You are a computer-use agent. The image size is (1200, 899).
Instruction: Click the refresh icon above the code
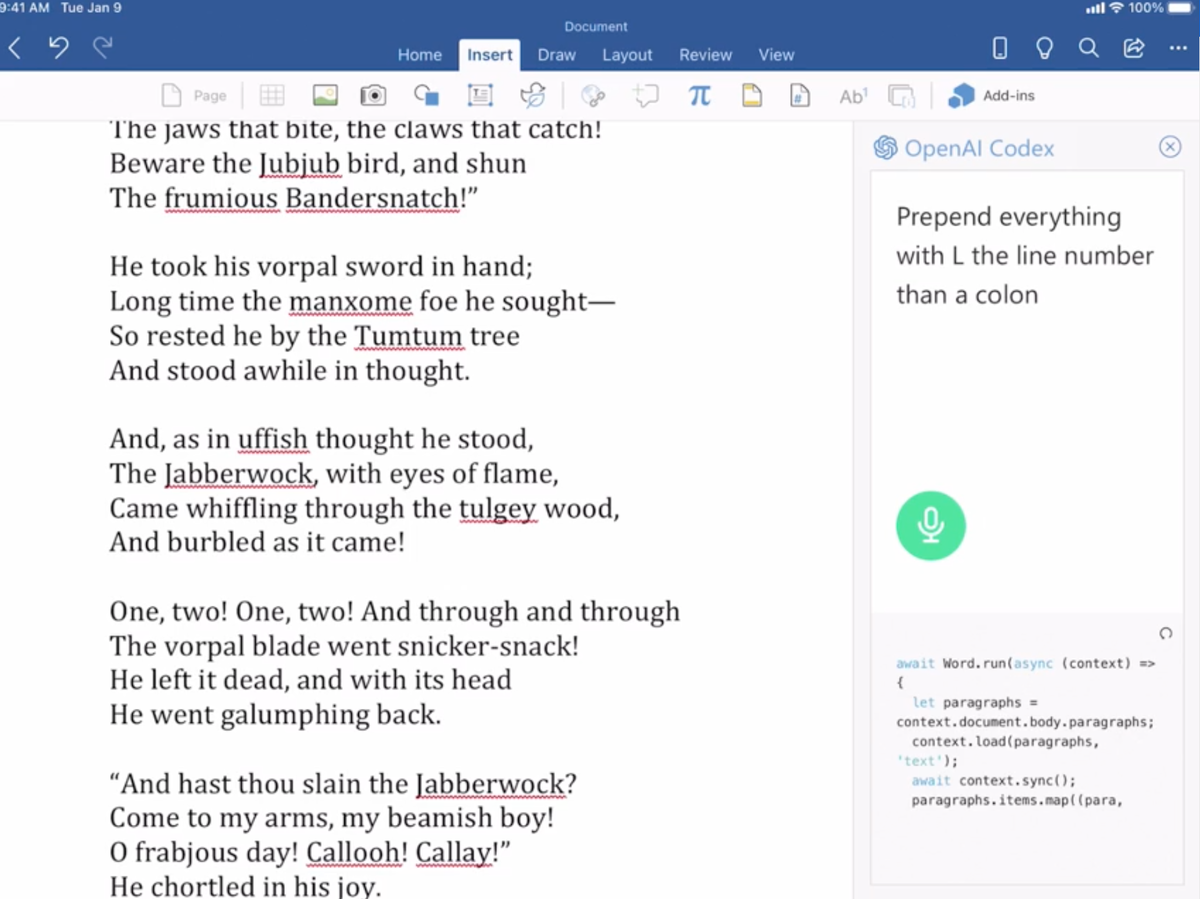(x=1165, y=633)
